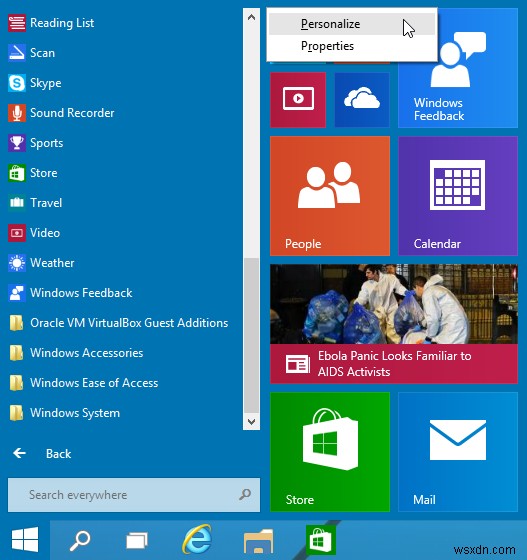Open the Windows Feedback icon in app list
This screenshot has height=560, width=527.
(x=17, y=293)
